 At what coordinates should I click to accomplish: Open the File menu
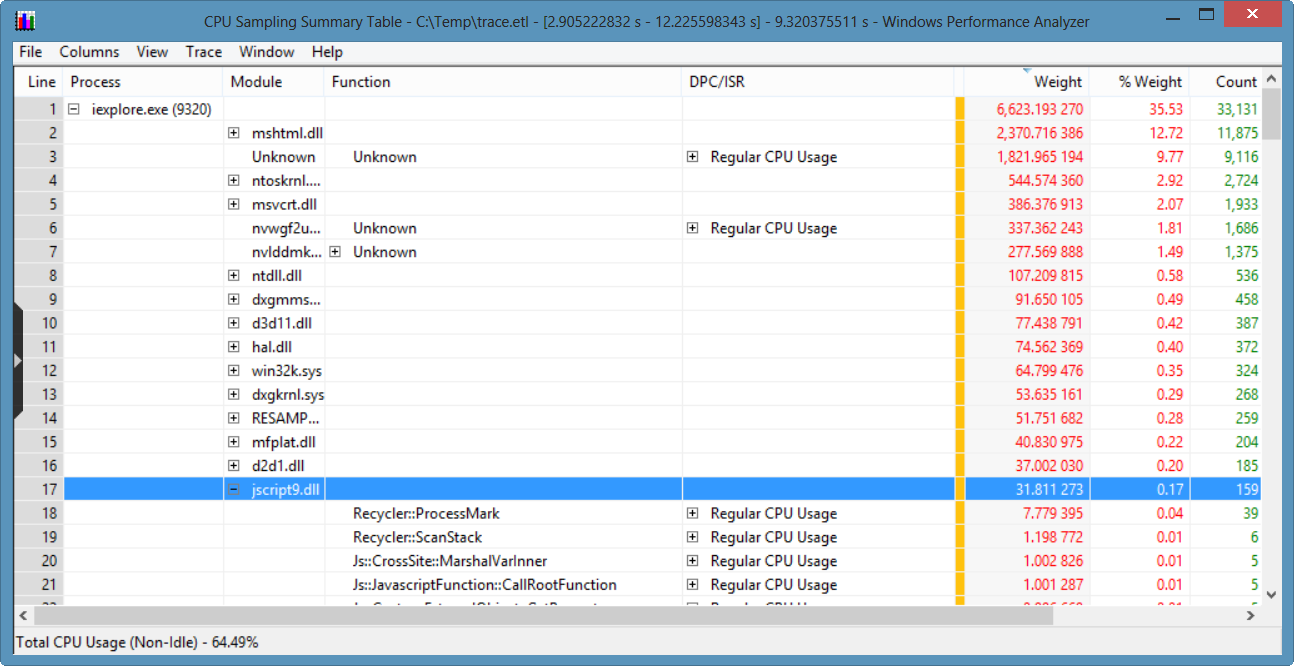pos(30,52)
